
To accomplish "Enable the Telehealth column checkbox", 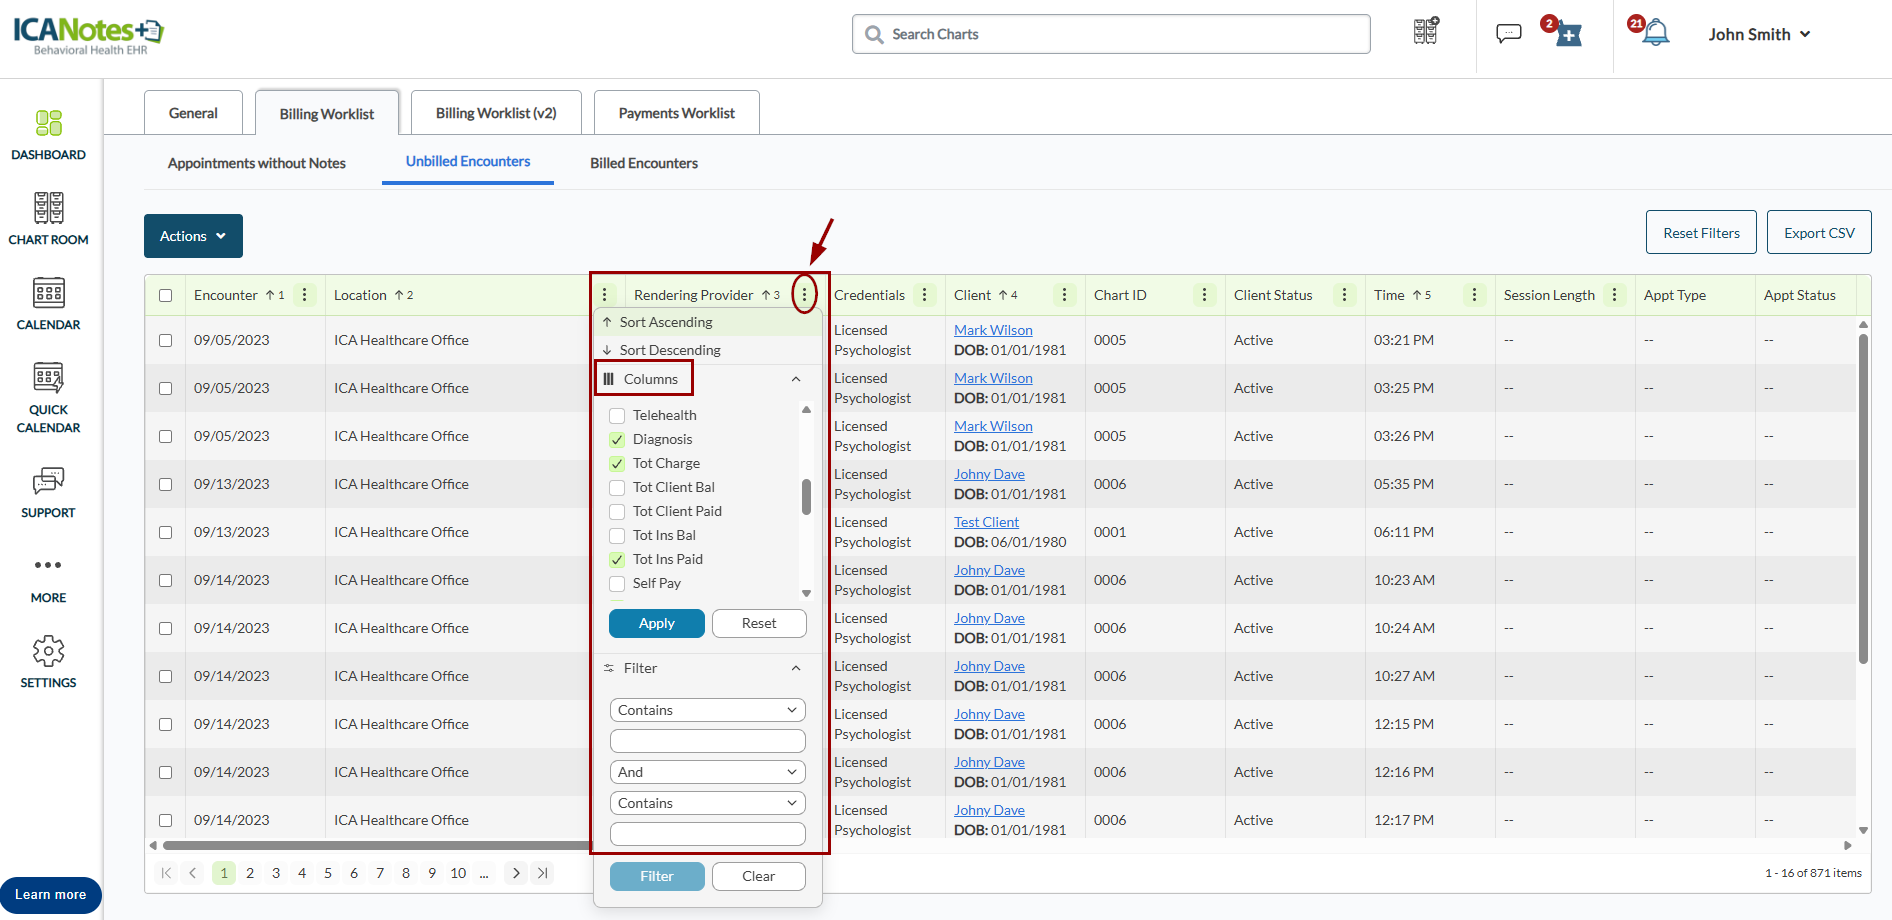I will coord(617,416).
